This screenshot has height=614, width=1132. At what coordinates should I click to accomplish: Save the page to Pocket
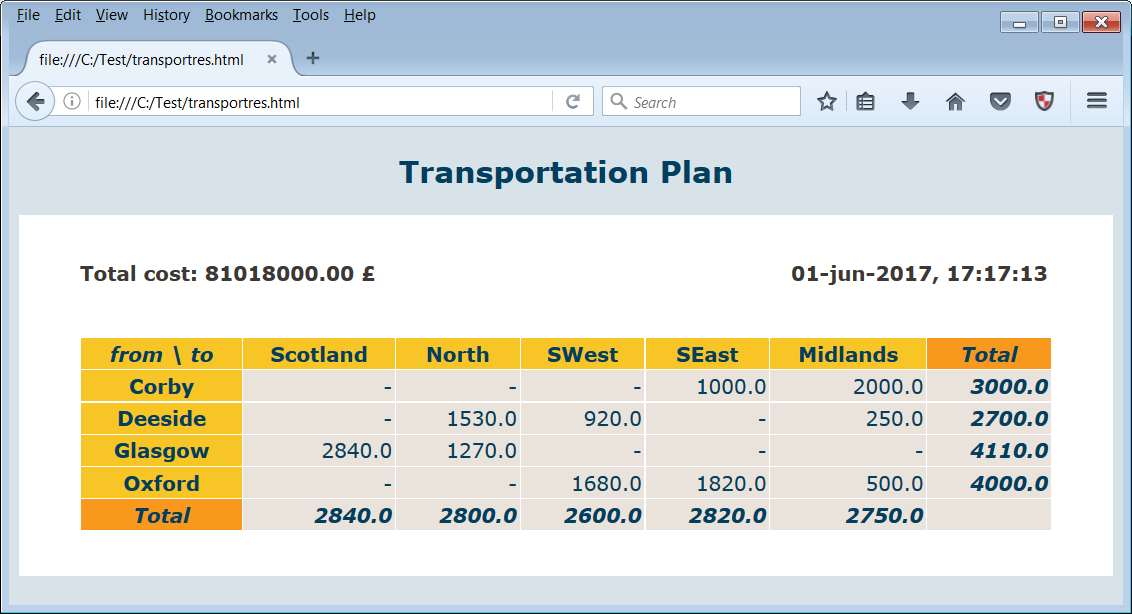(x=999, y=101)
